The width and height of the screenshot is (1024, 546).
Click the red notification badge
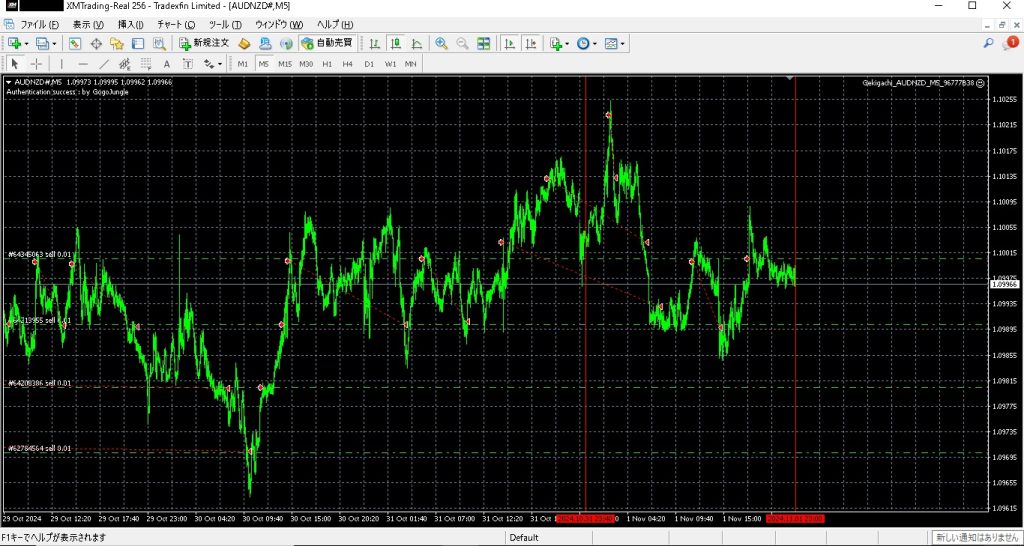(1012, 43)
